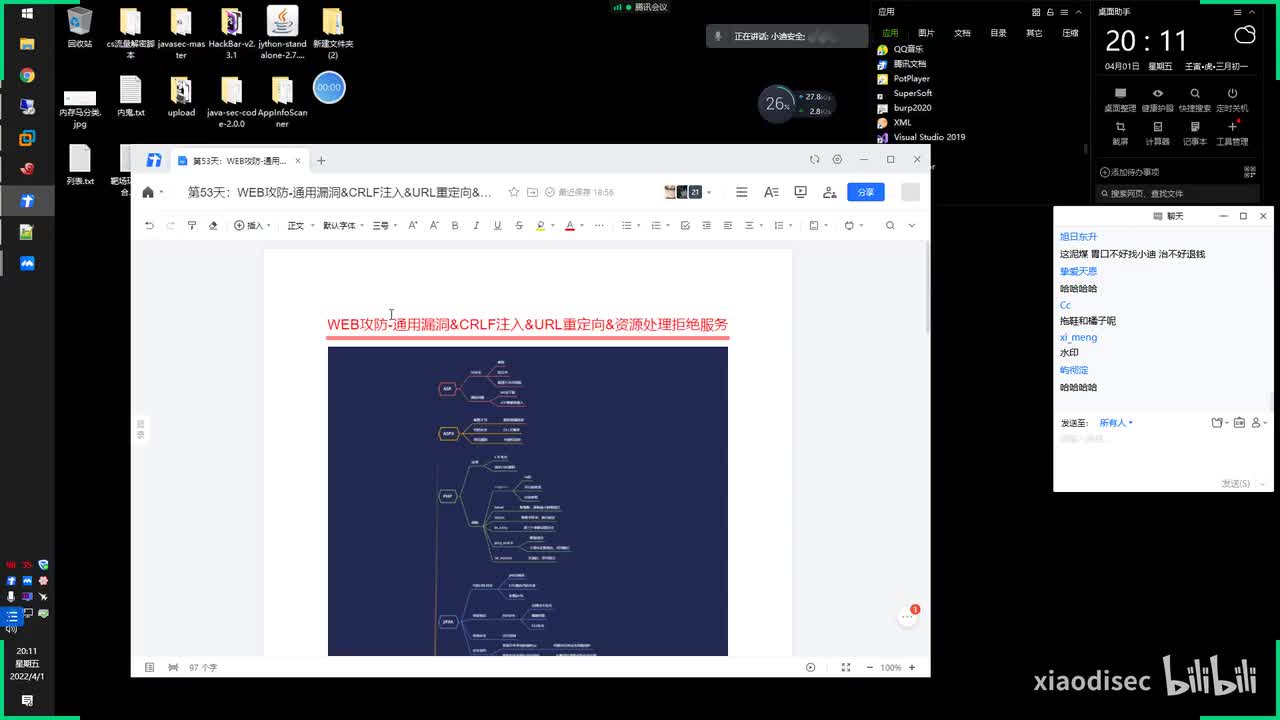Decrease font size with A- icon
Viewport: 1280px width, 720px height.
point(434,226)
